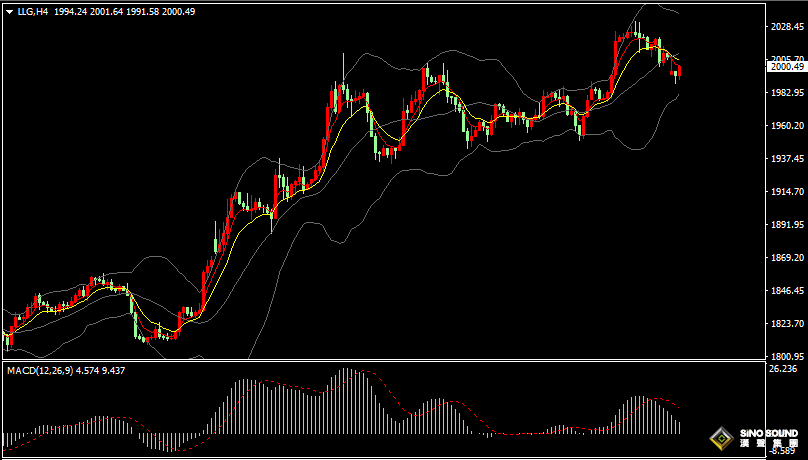Viewport: 808px width, 460px height.
Task: Click the divider between chart and MACD panel
Action: 380,362
